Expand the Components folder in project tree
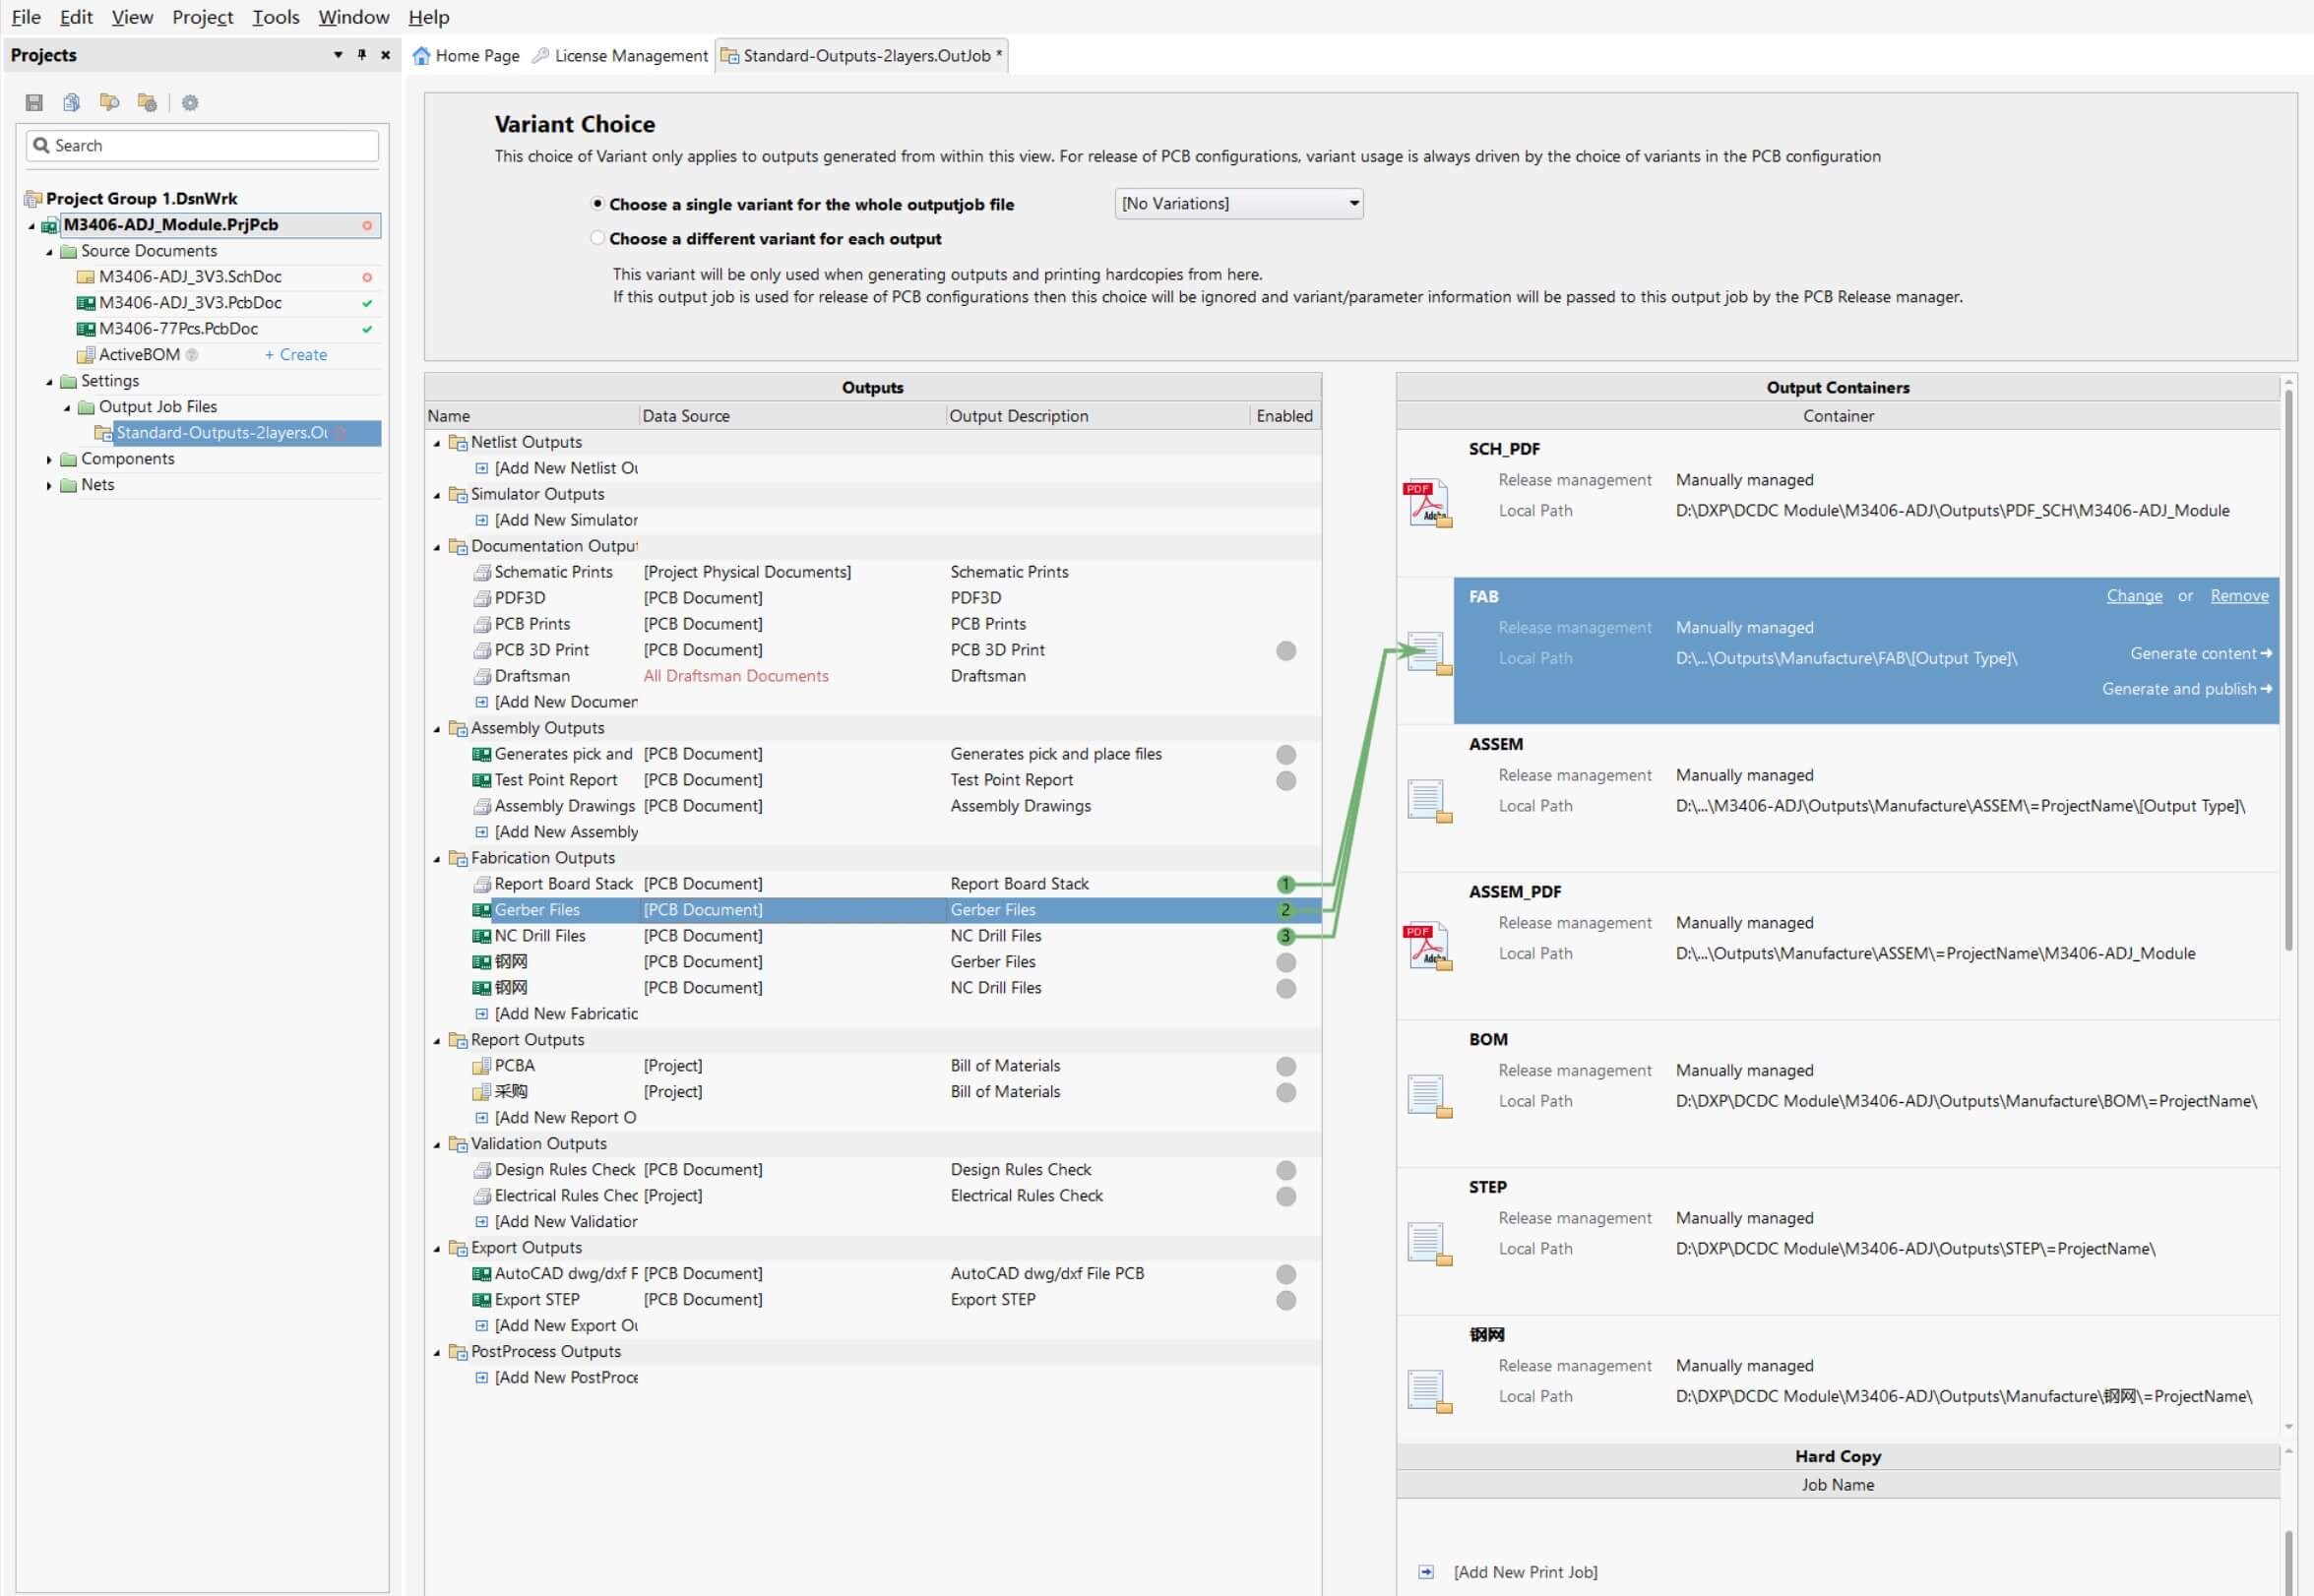The image size is (2314, 1596). (x=49, y=459)
